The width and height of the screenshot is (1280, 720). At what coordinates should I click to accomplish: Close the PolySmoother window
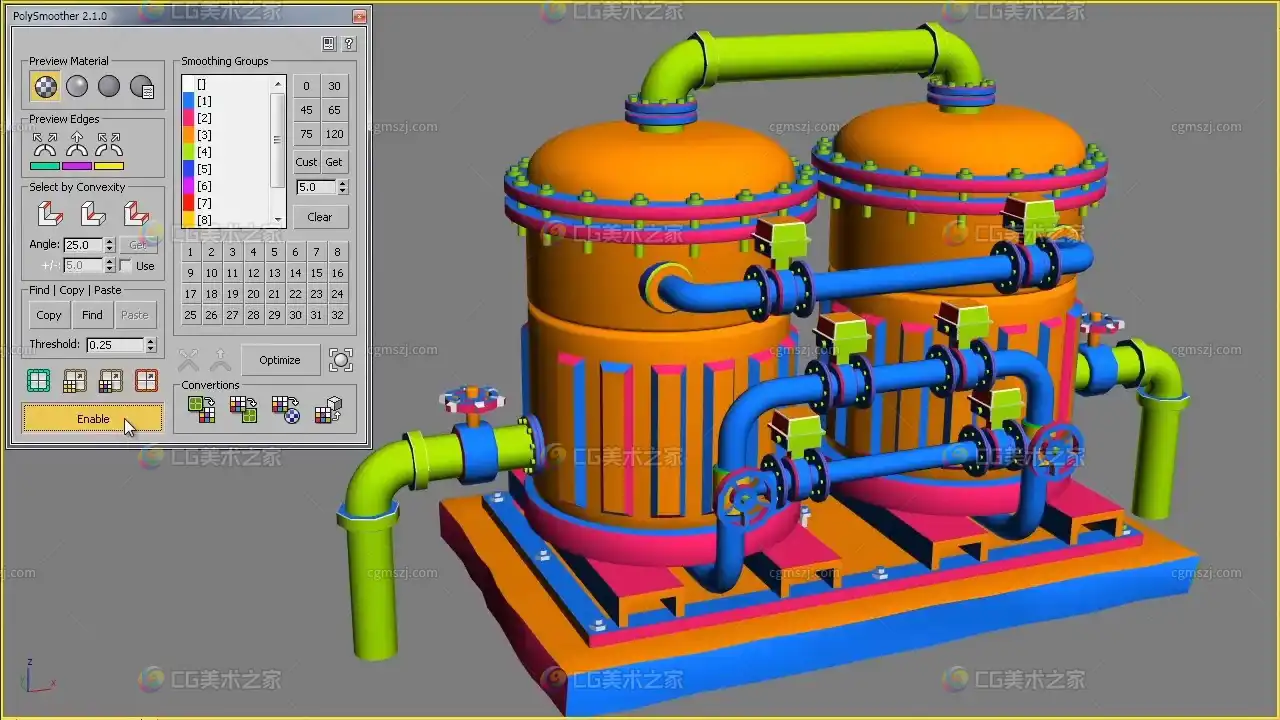pos(359,17)
